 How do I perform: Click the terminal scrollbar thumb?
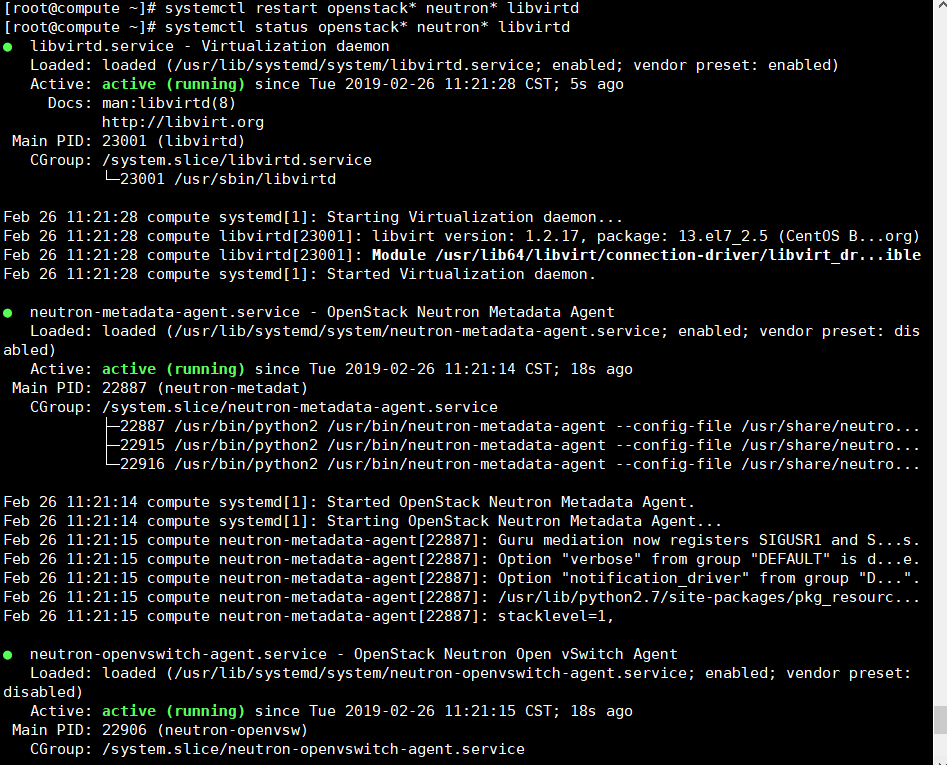click(x=940, y=720)
